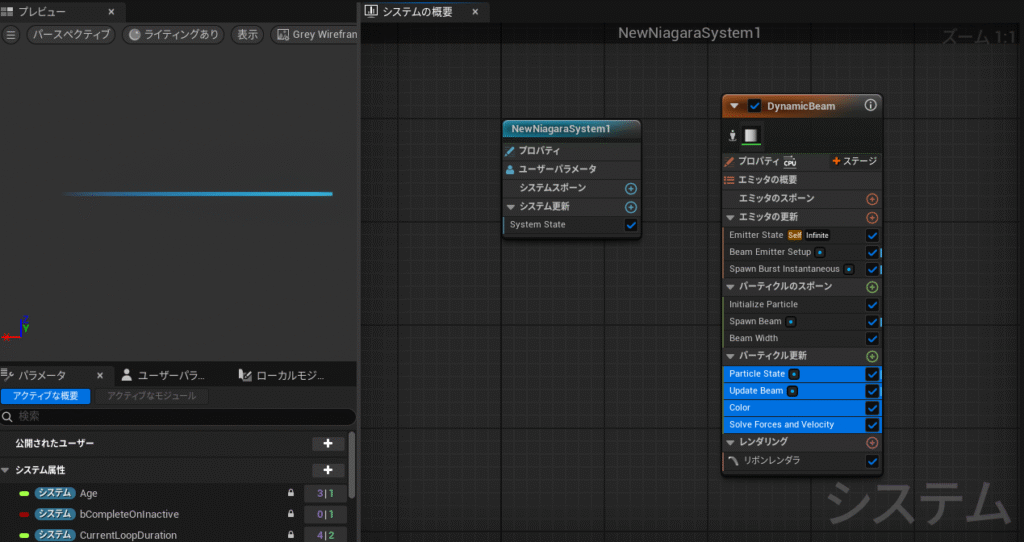Click the Particle State scratch icon
The image size is (1024, 542).
(x=794, y=374)
